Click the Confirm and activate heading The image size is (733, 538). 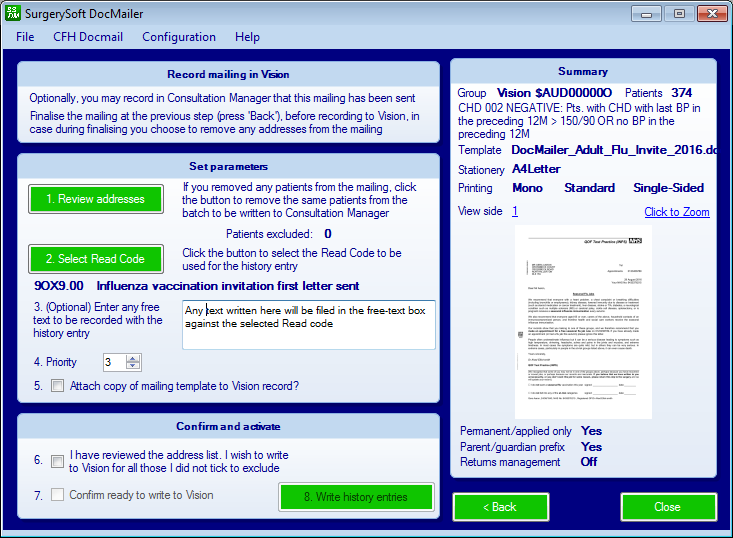tap(228, 426)
